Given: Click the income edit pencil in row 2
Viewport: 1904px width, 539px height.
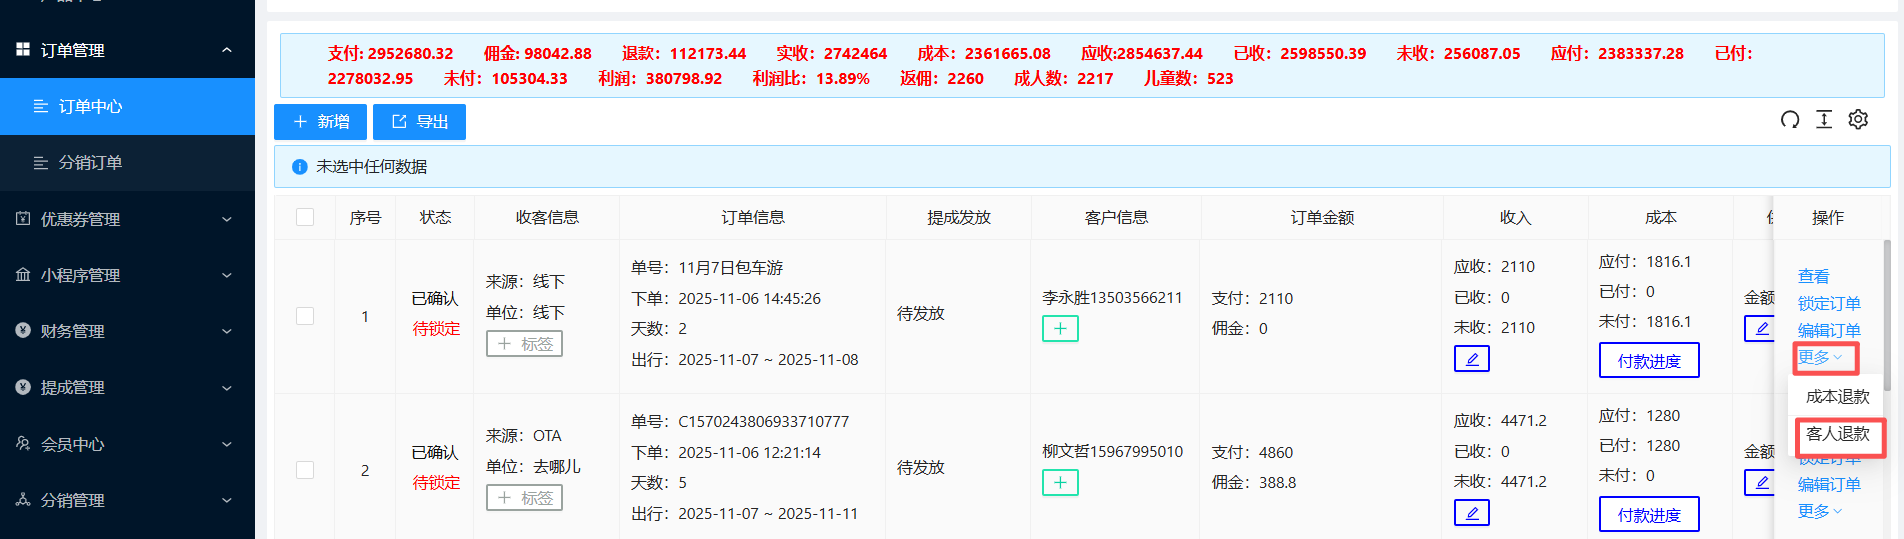Looking at the screenshot, I should point(1471,513).
